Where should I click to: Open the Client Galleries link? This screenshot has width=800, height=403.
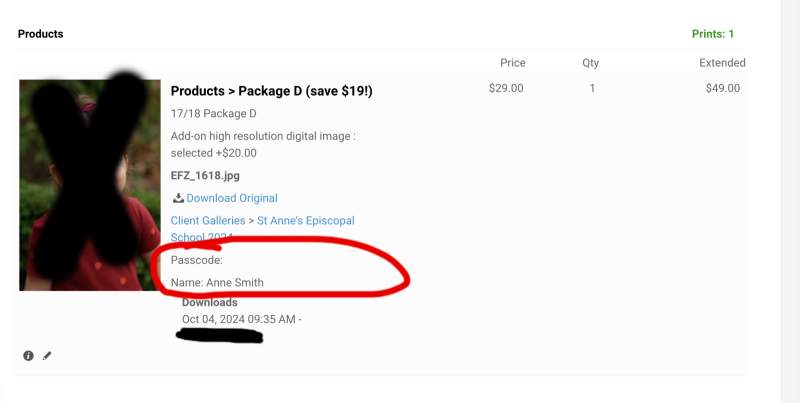coord(208,221)
